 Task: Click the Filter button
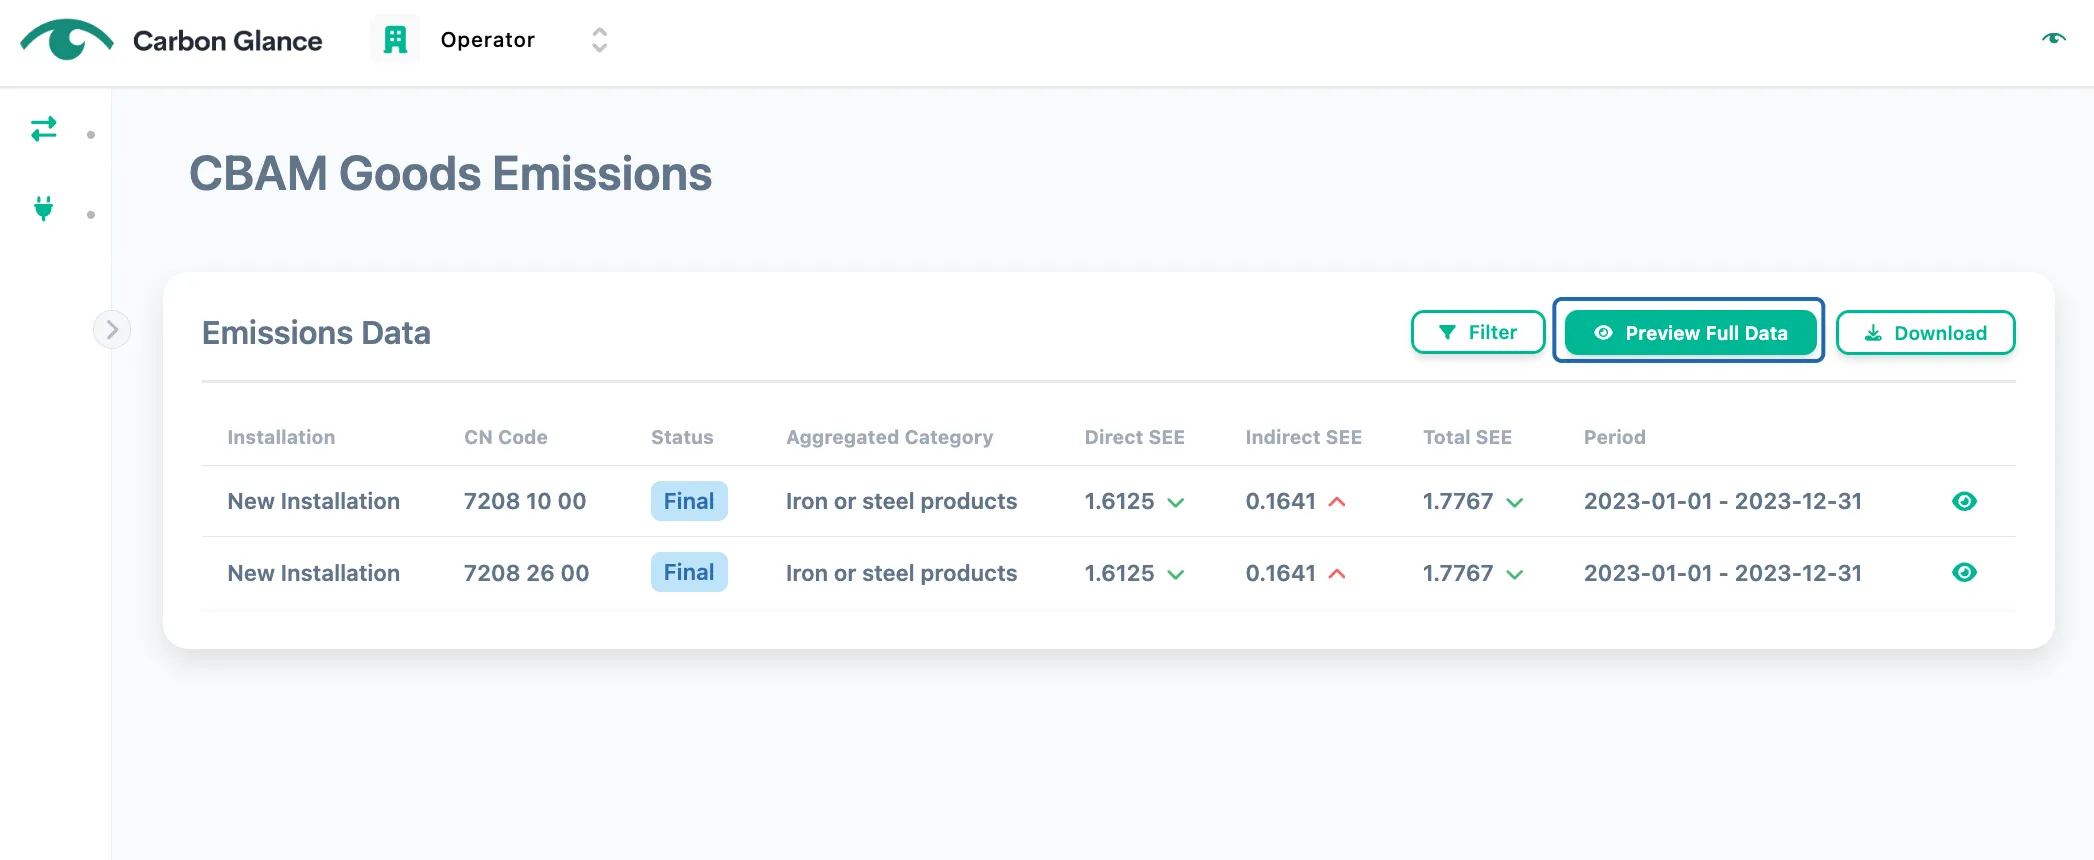(x=1478, y=332)
